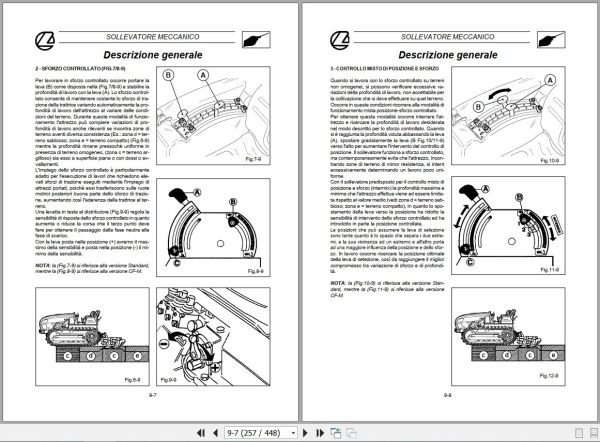The height and width of the screenshot is (442, 600).
Task: Click the Fig.10-9 lever diagram
Action: (508, 116)
